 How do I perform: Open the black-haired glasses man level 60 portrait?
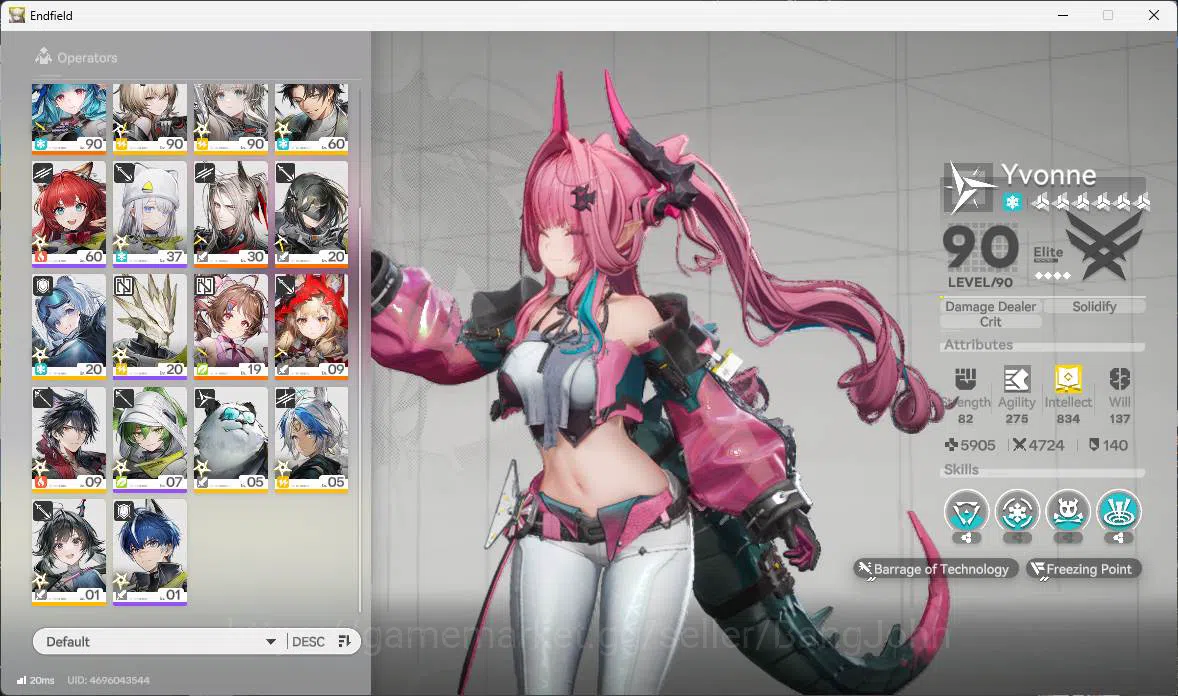312,118
